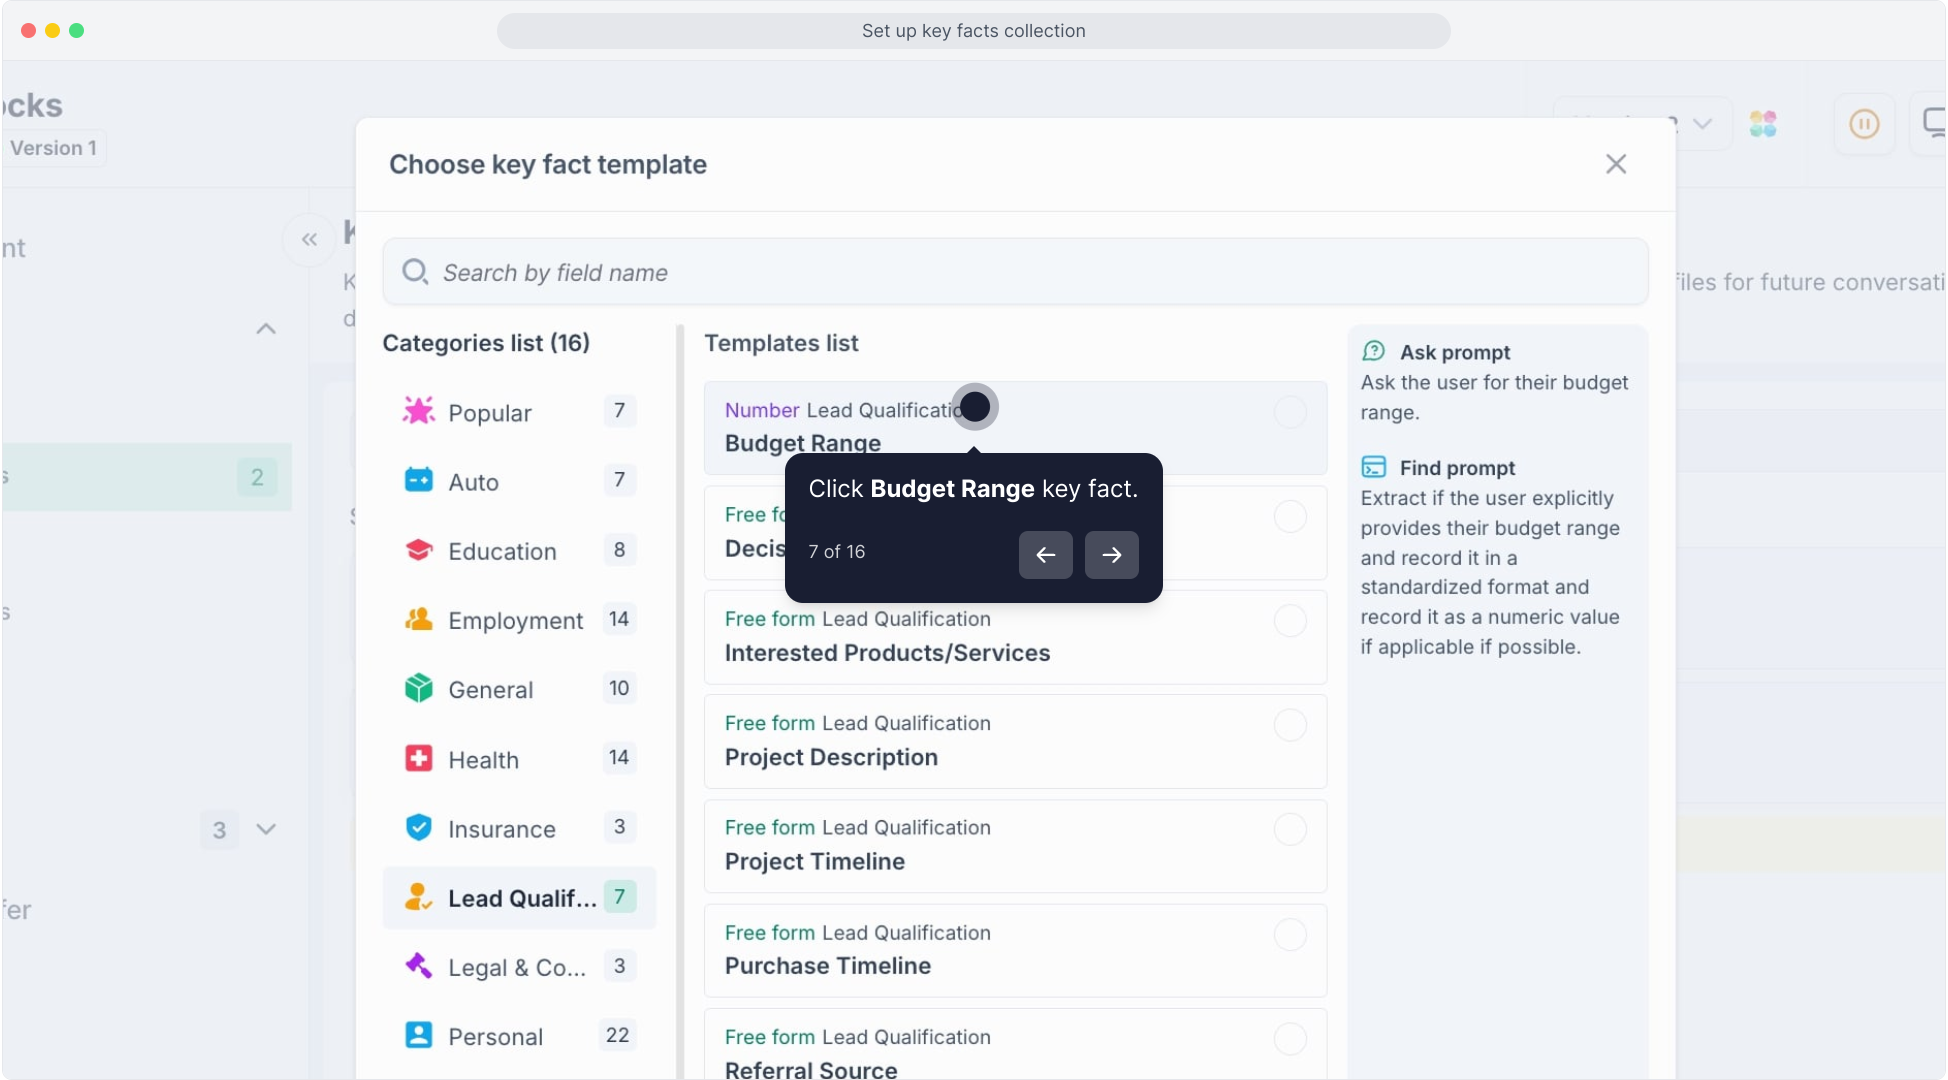Viewport: 1948px width, 1080px height.
Task: Switch to the Personal category
Action: click(495, 1036)
